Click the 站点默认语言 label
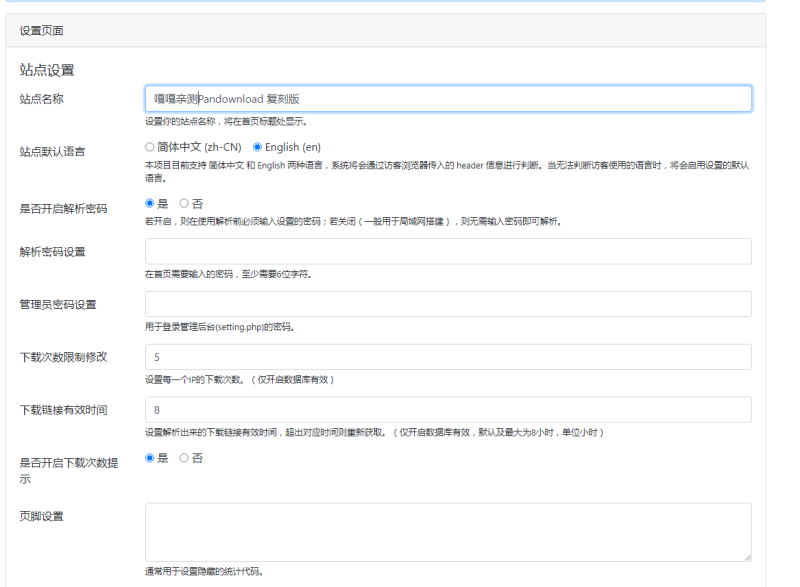Screen dimensions: 800x587 click(x=52, y=151)
